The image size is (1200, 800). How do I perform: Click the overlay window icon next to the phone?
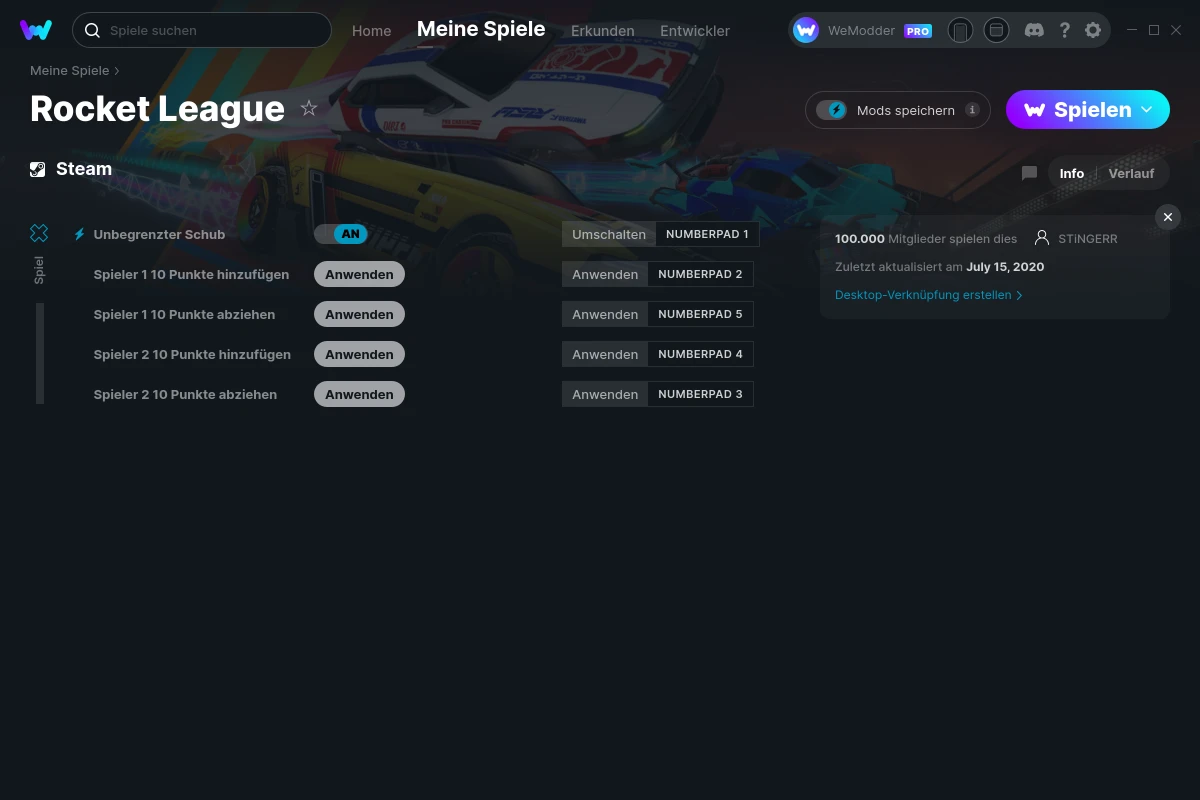(x=996, y=30)
